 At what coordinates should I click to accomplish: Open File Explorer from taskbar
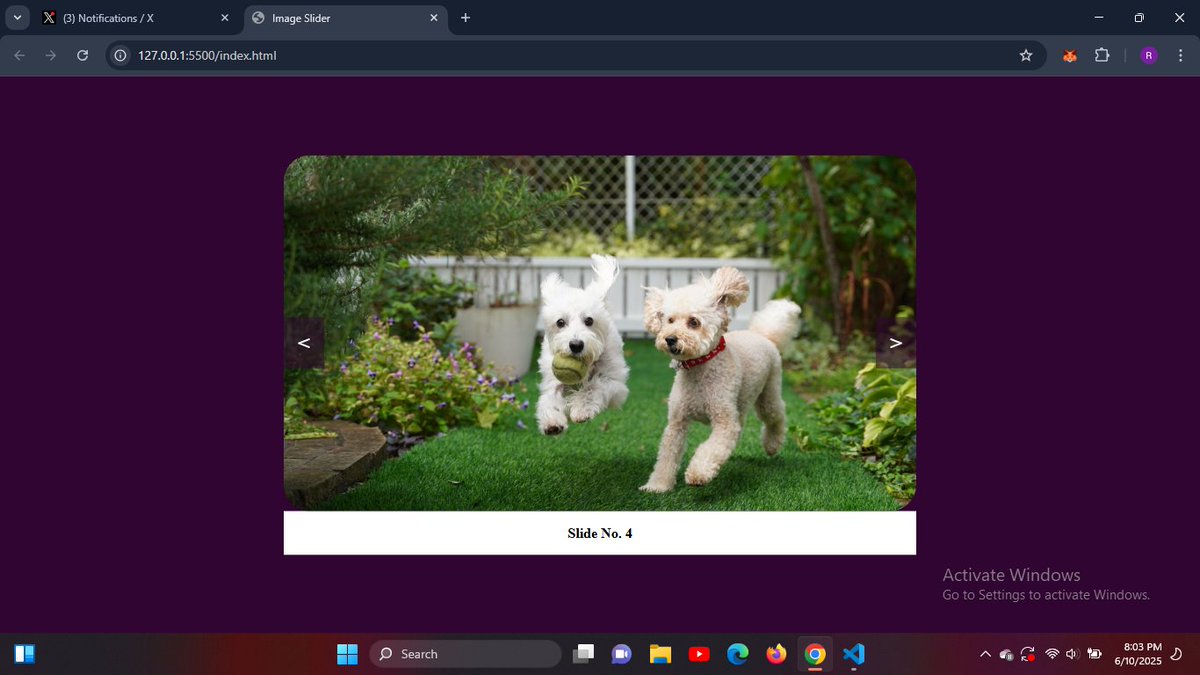point(660,654)
